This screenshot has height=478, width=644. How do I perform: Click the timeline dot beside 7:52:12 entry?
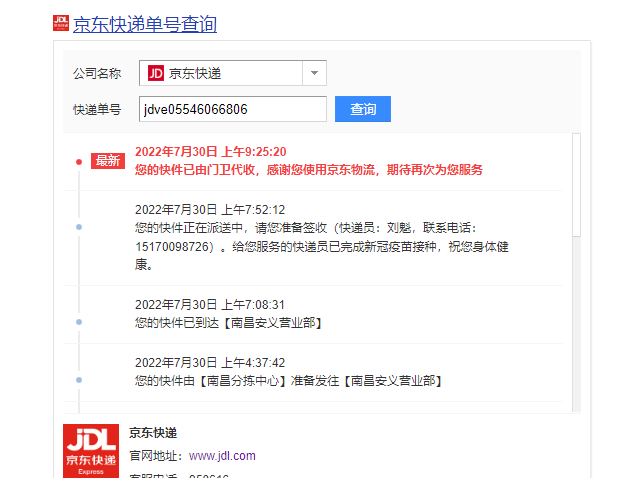click(79, 227)
